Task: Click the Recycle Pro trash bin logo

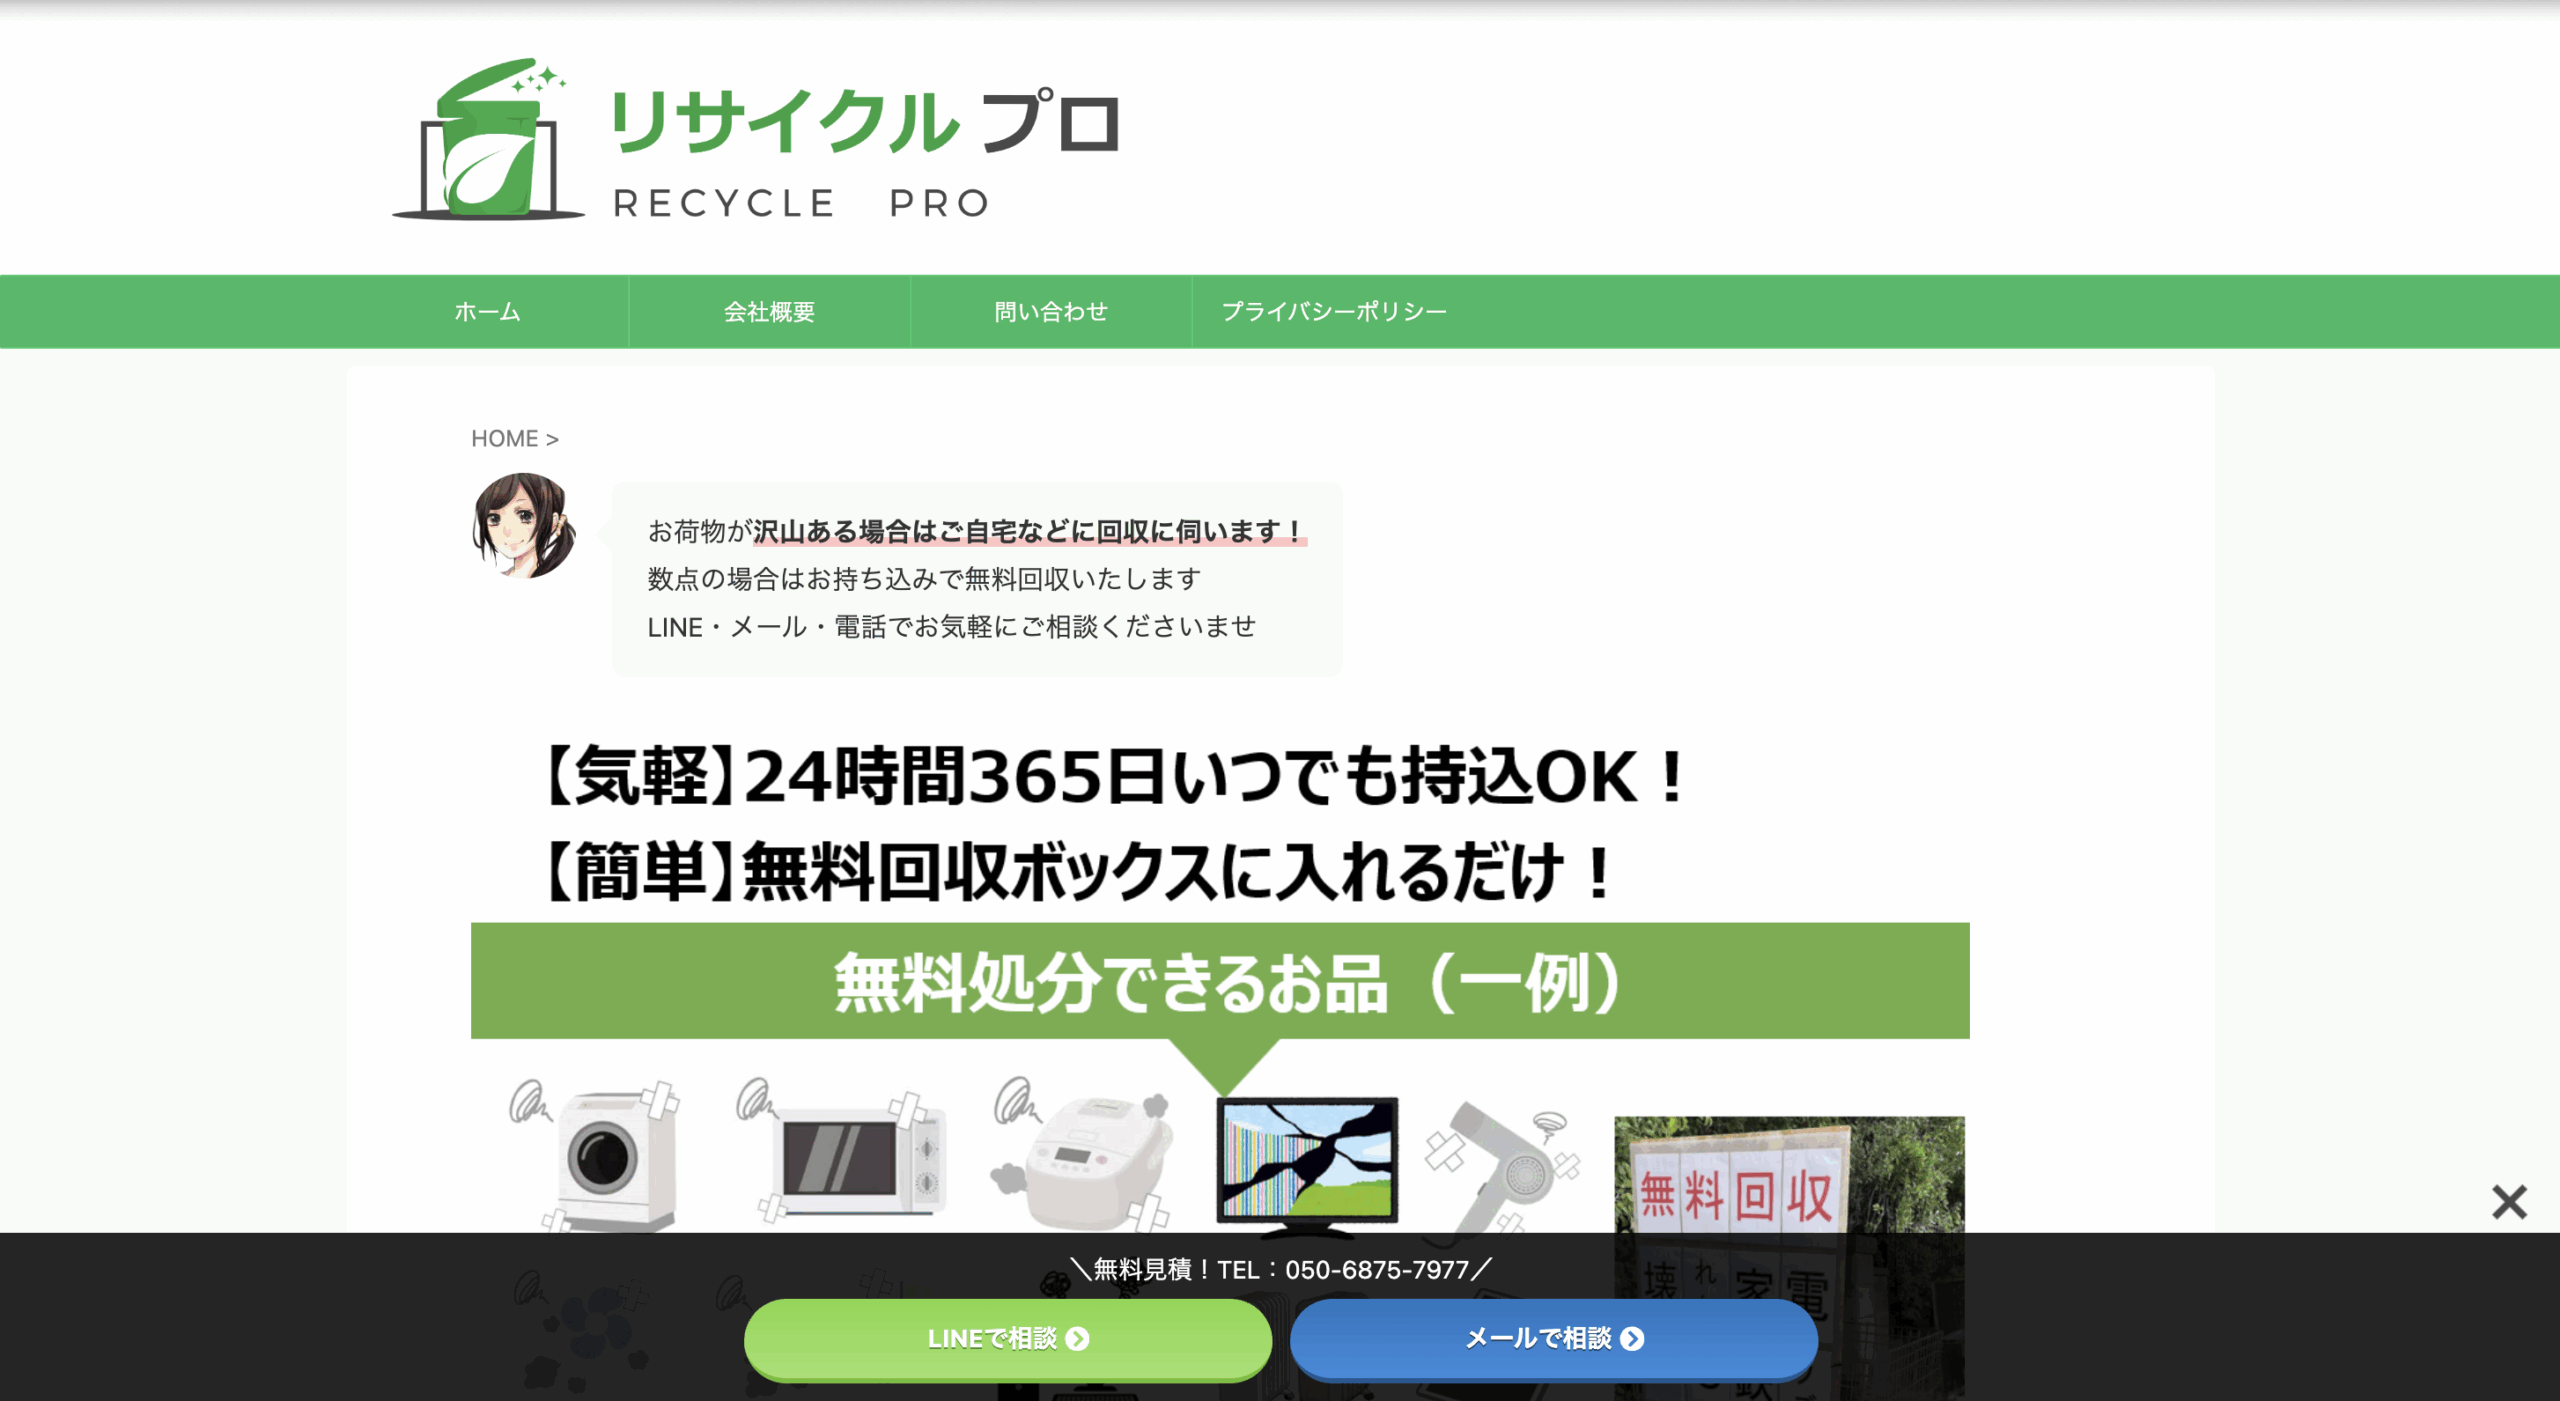Action: (488, 140)
